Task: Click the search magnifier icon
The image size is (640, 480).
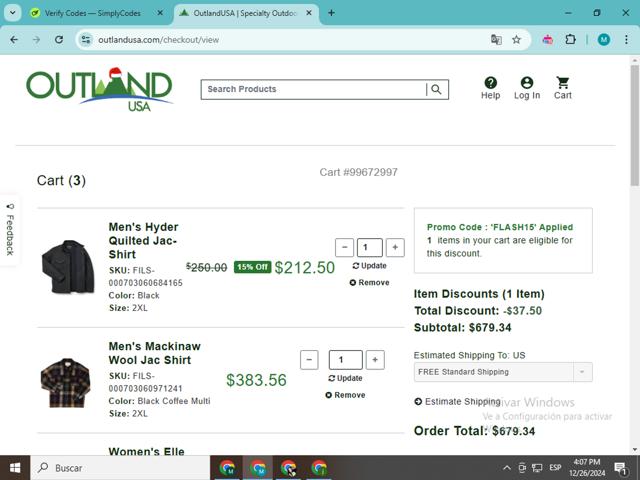Action: coord(436,89)
